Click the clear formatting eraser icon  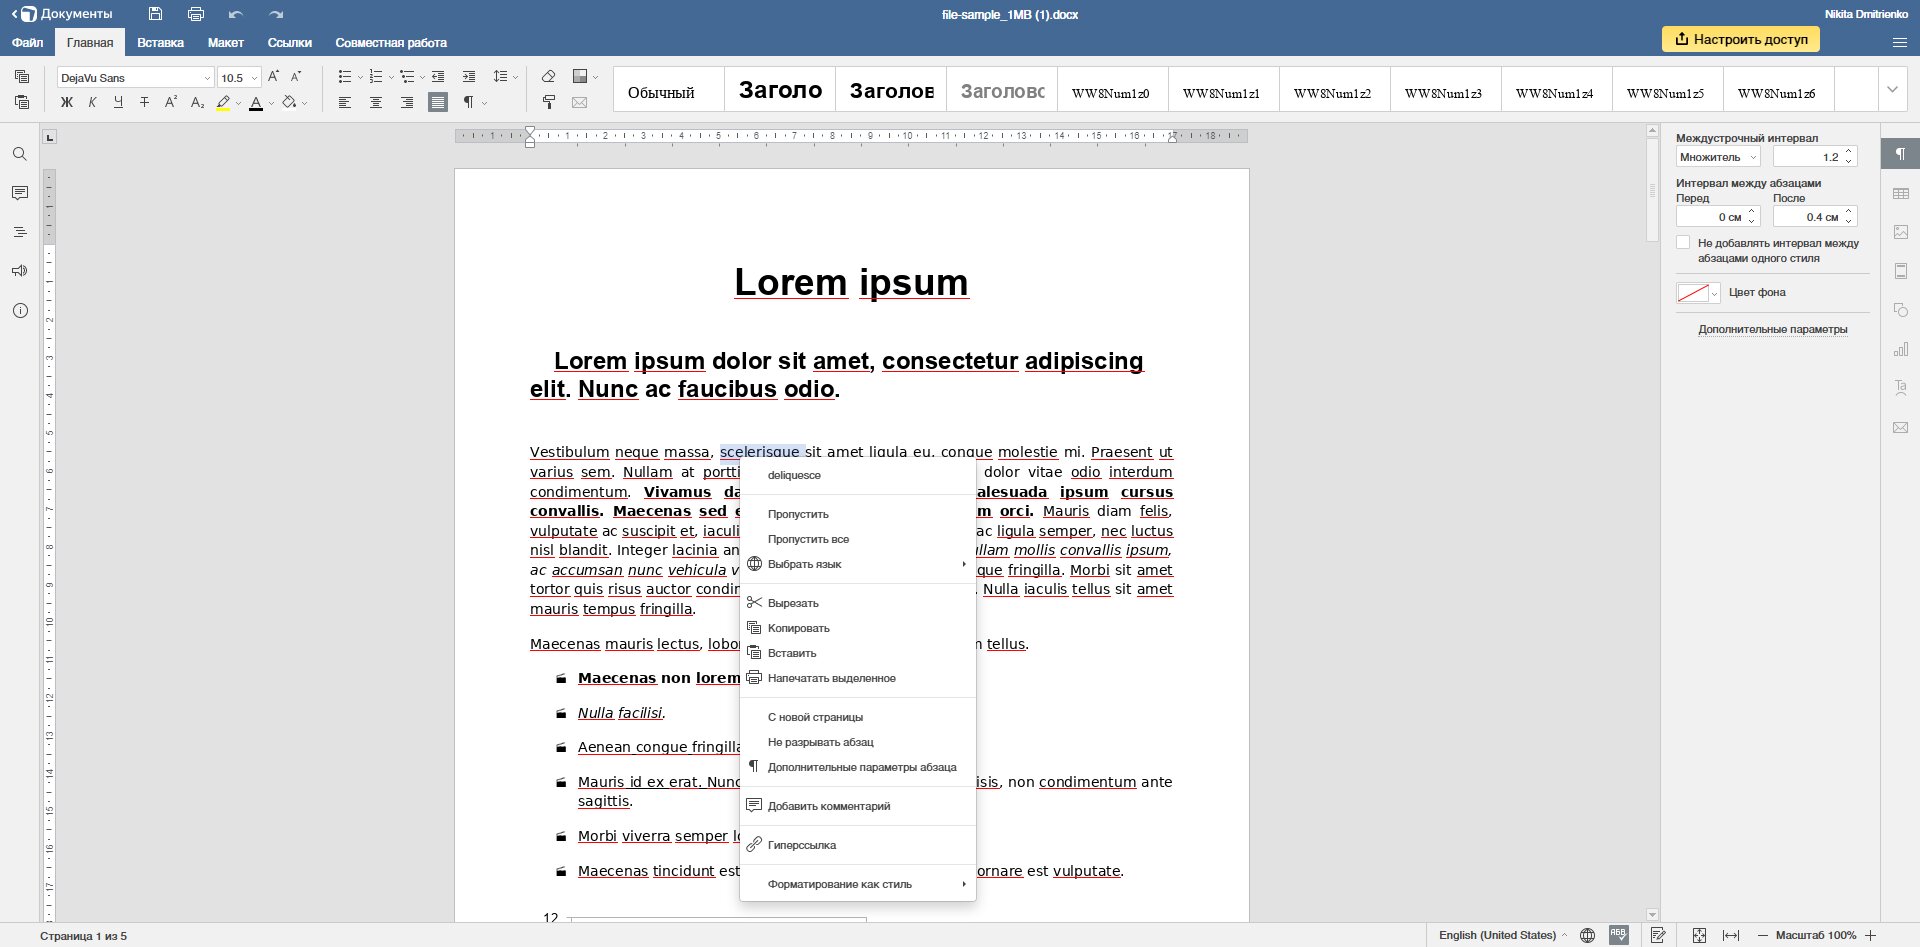pyautogui.click(x=548, y=77)
